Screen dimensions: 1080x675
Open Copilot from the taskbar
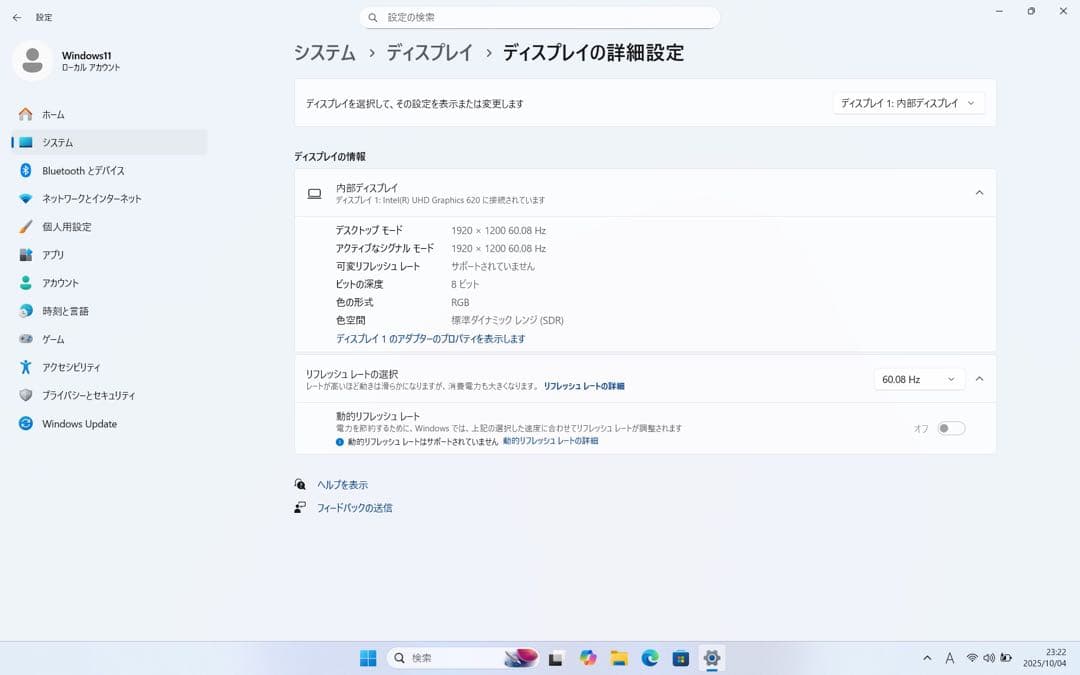pyautogui.click(x=588, y=658)
